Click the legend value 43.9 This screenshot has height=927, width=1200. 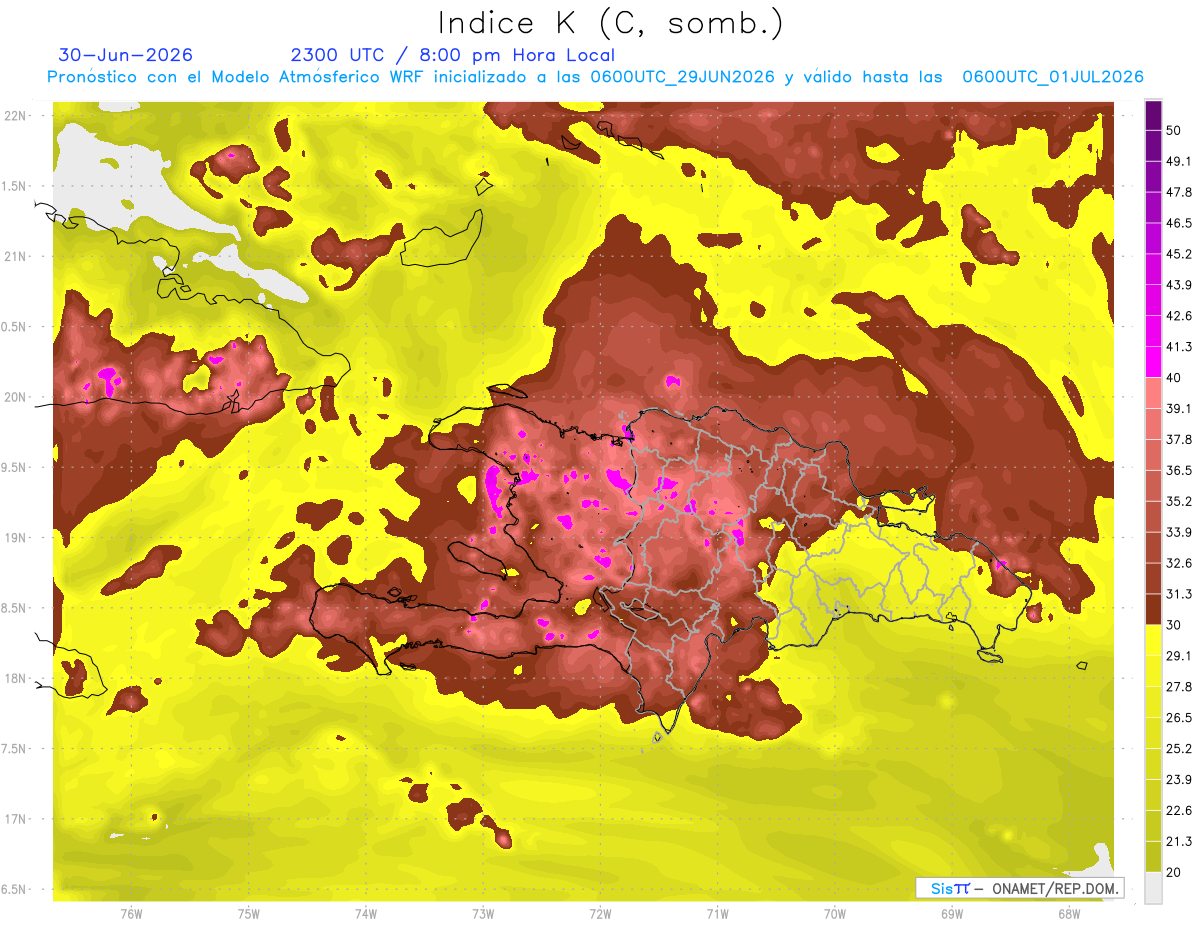click(1178, 285)
